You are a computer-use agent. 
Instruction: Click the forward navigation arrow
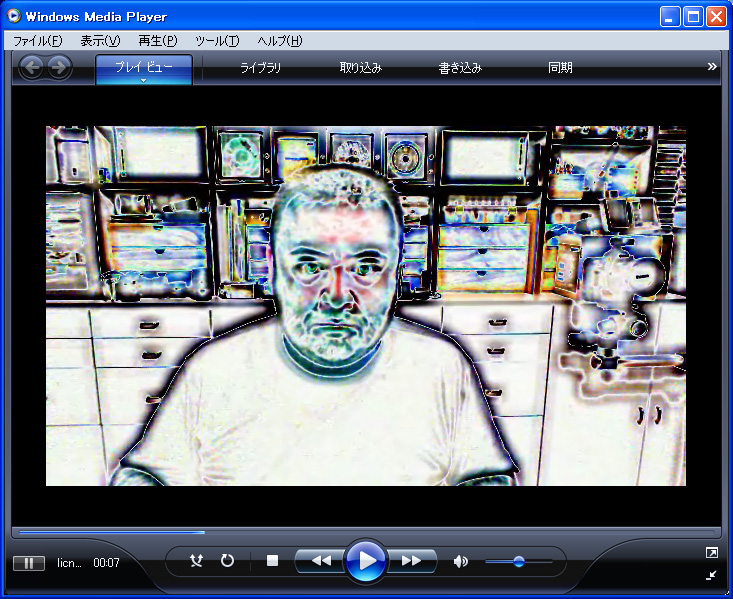coord(59,68)
